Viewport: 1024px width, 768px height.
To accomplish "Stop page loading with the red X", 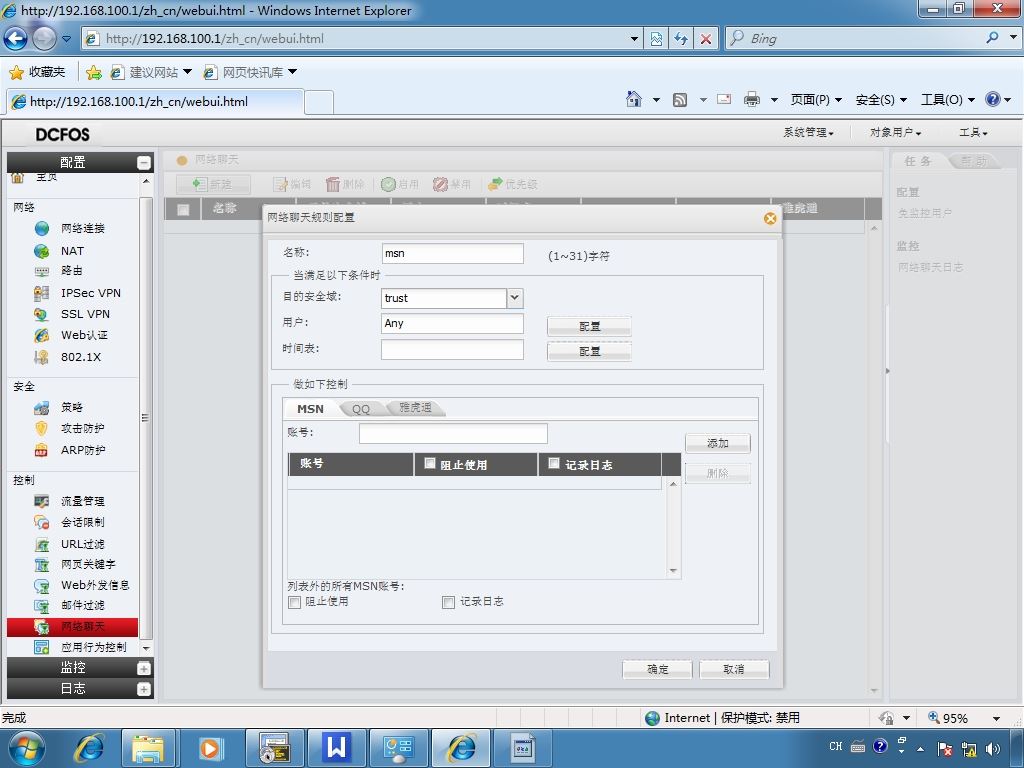I will click(706, 39).
